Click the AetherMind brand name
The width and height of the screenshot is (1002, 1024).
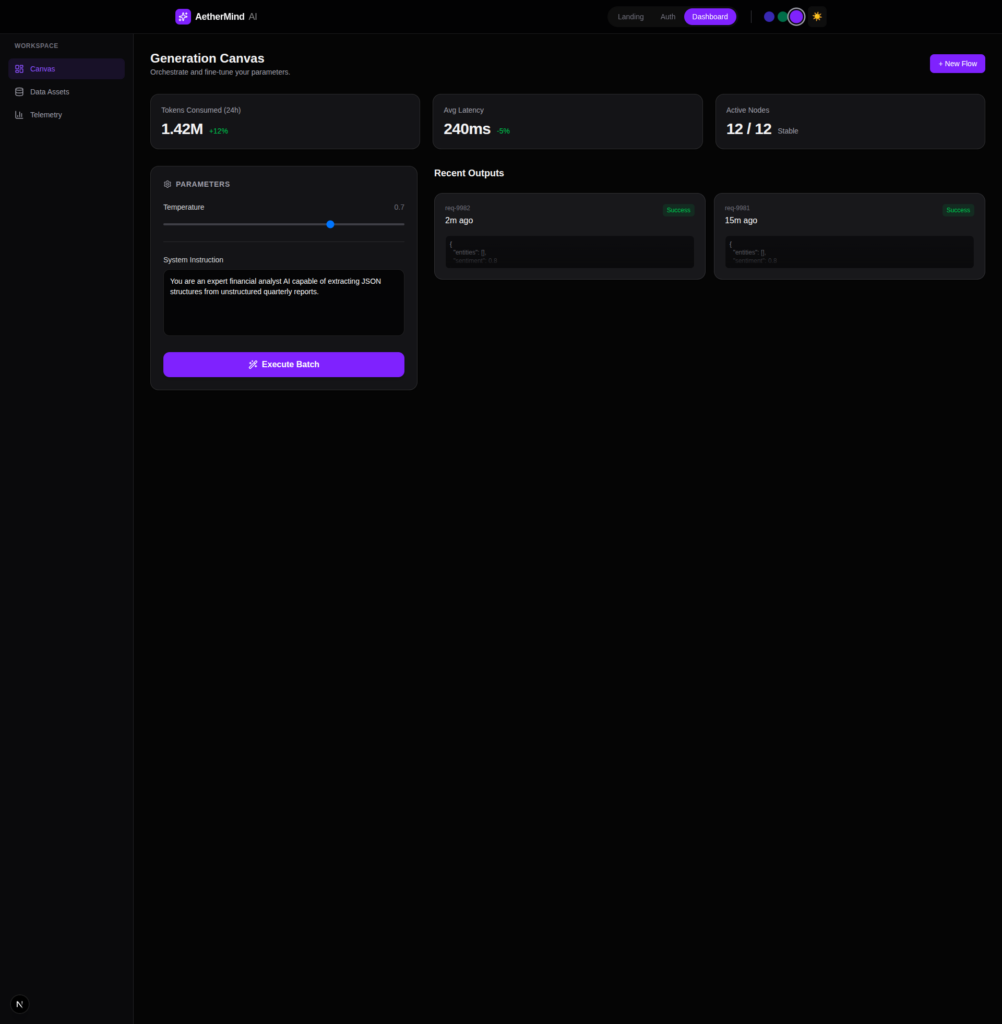(x=219, y=16)
